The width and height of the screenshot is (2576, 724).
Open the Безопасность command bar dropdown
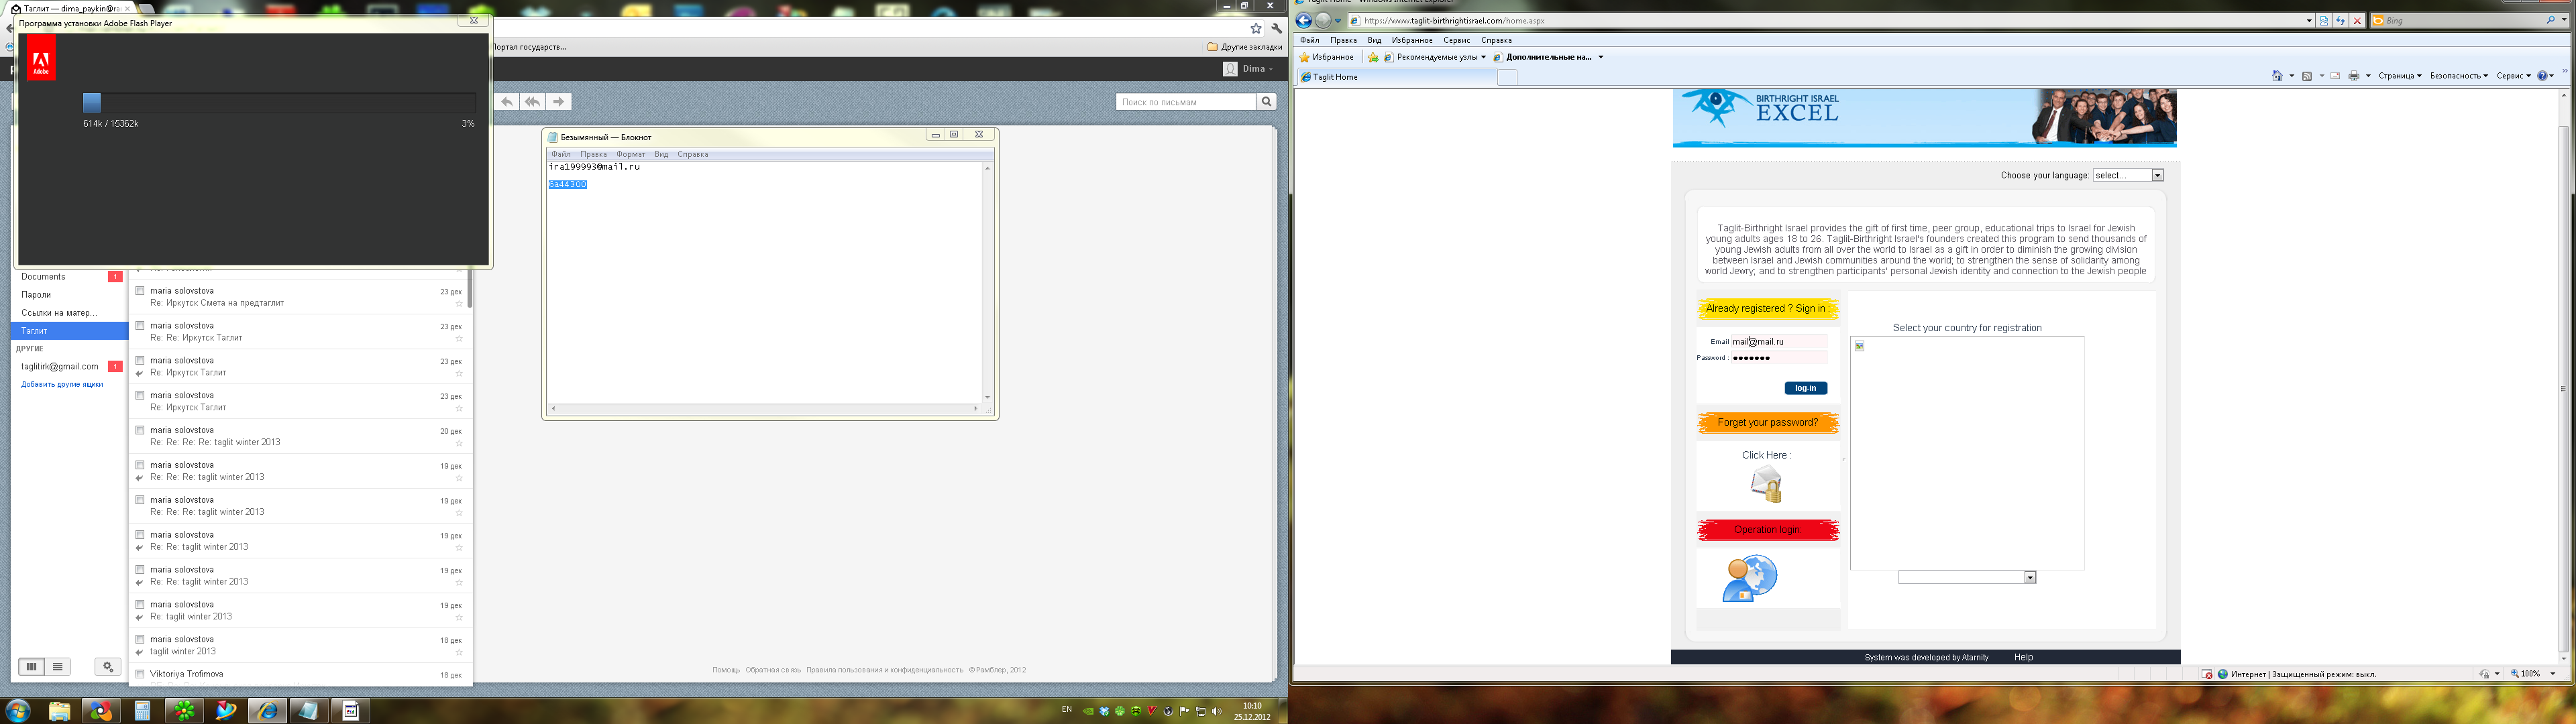point(2458,76)
